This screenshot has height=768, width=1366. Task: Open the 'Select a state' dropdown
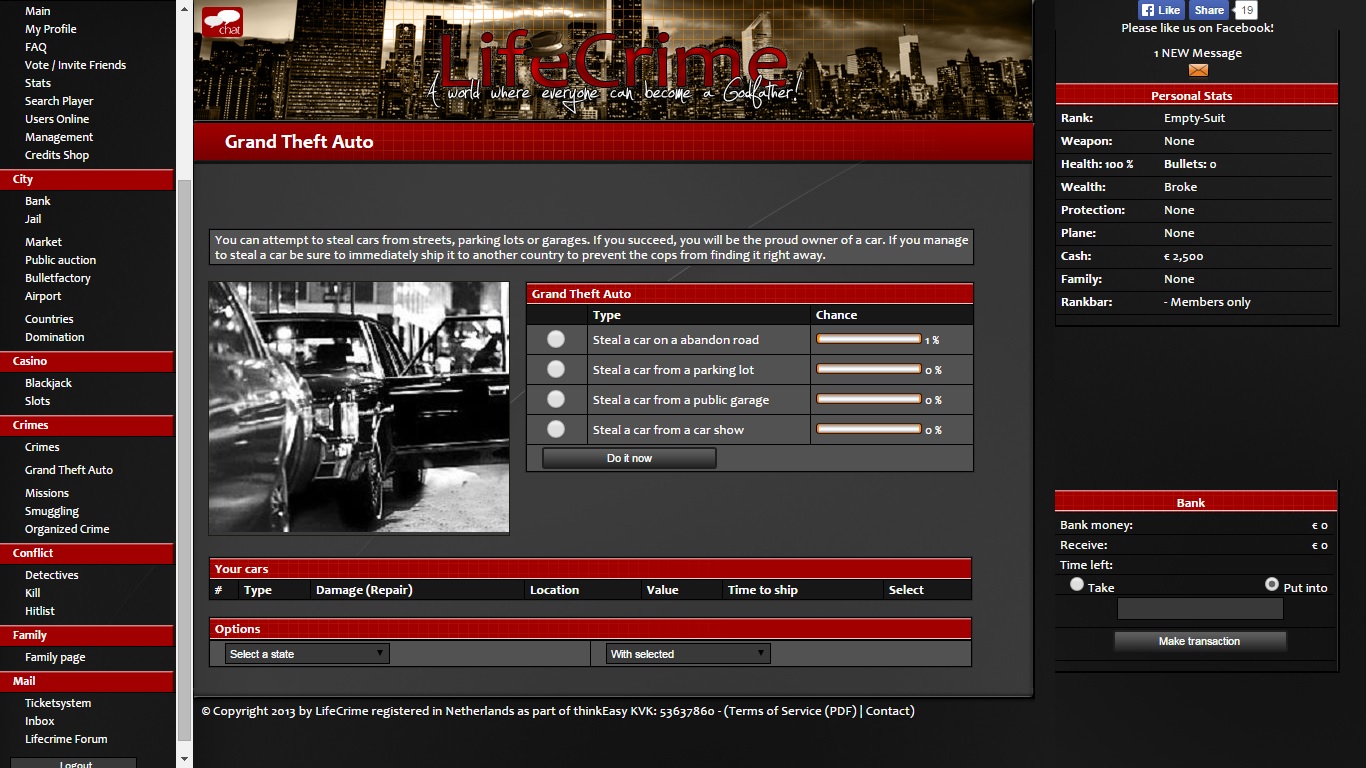307,654
